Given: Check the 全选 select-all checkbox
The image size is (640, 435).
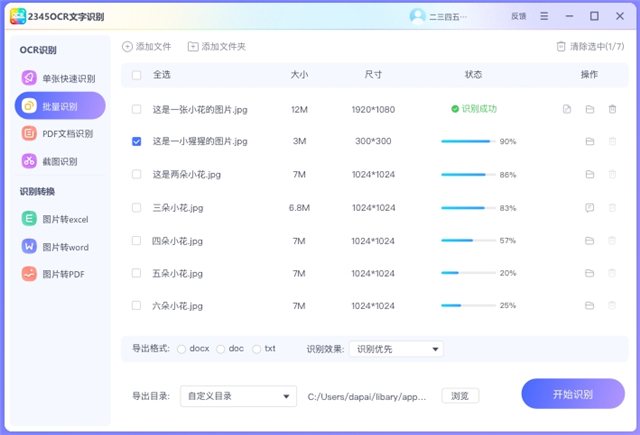Looking at the screenshot, I should 137,74.
